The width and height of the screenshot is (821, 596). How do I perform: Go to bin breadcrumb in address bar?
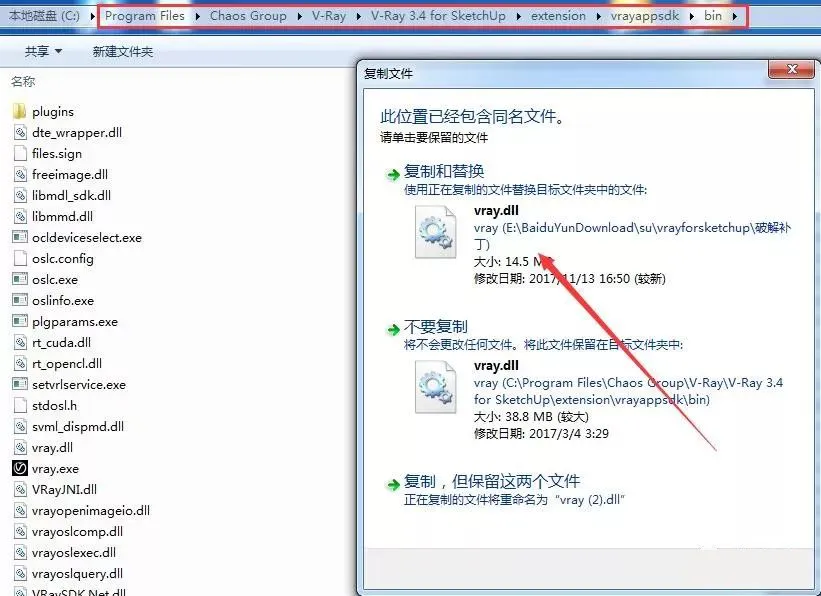coord(713,16)
